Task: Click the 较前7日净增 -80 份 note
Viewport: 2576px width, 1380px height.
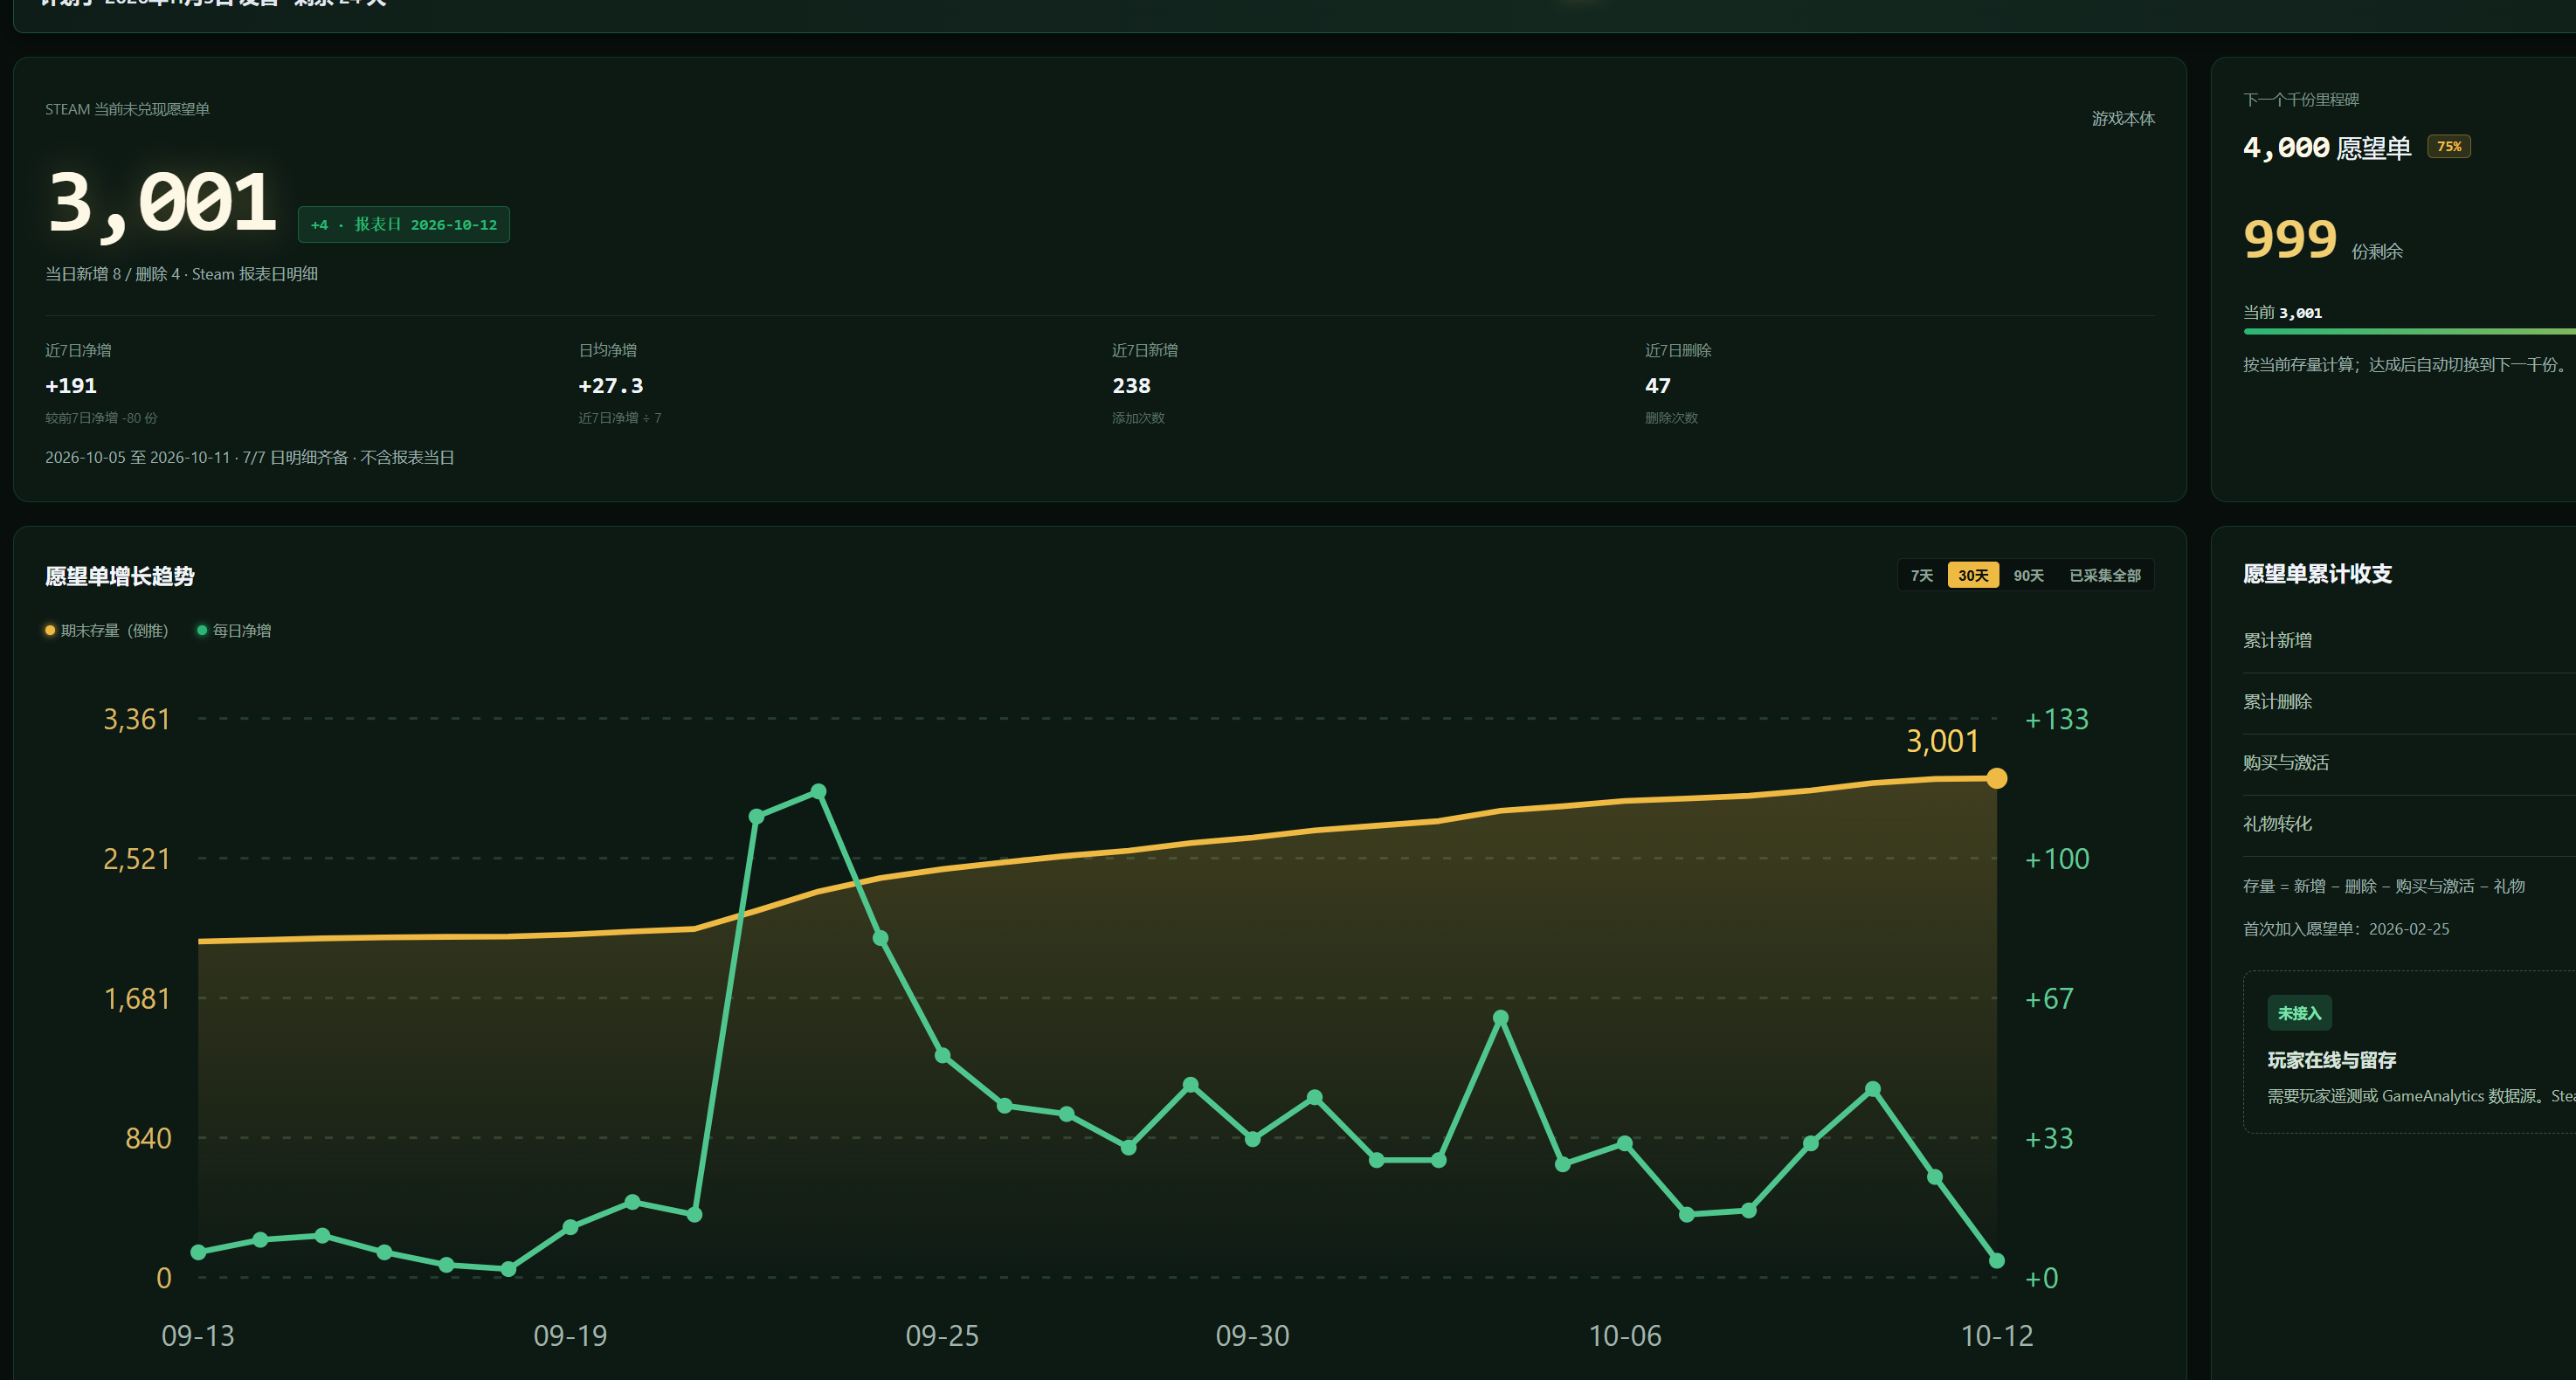Action: (101, 418)
